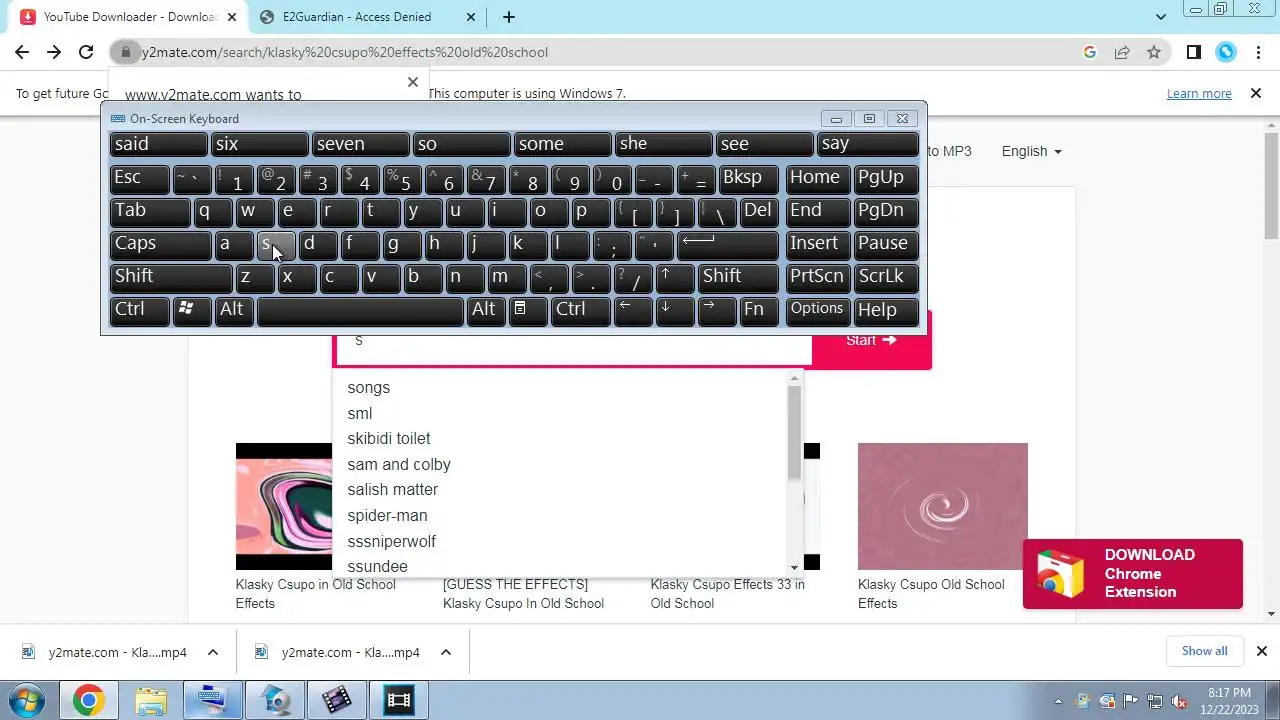This screenshot has height=720, width=1280.
Task: Open the share page icon in address bar
Action: [1122, 52]
